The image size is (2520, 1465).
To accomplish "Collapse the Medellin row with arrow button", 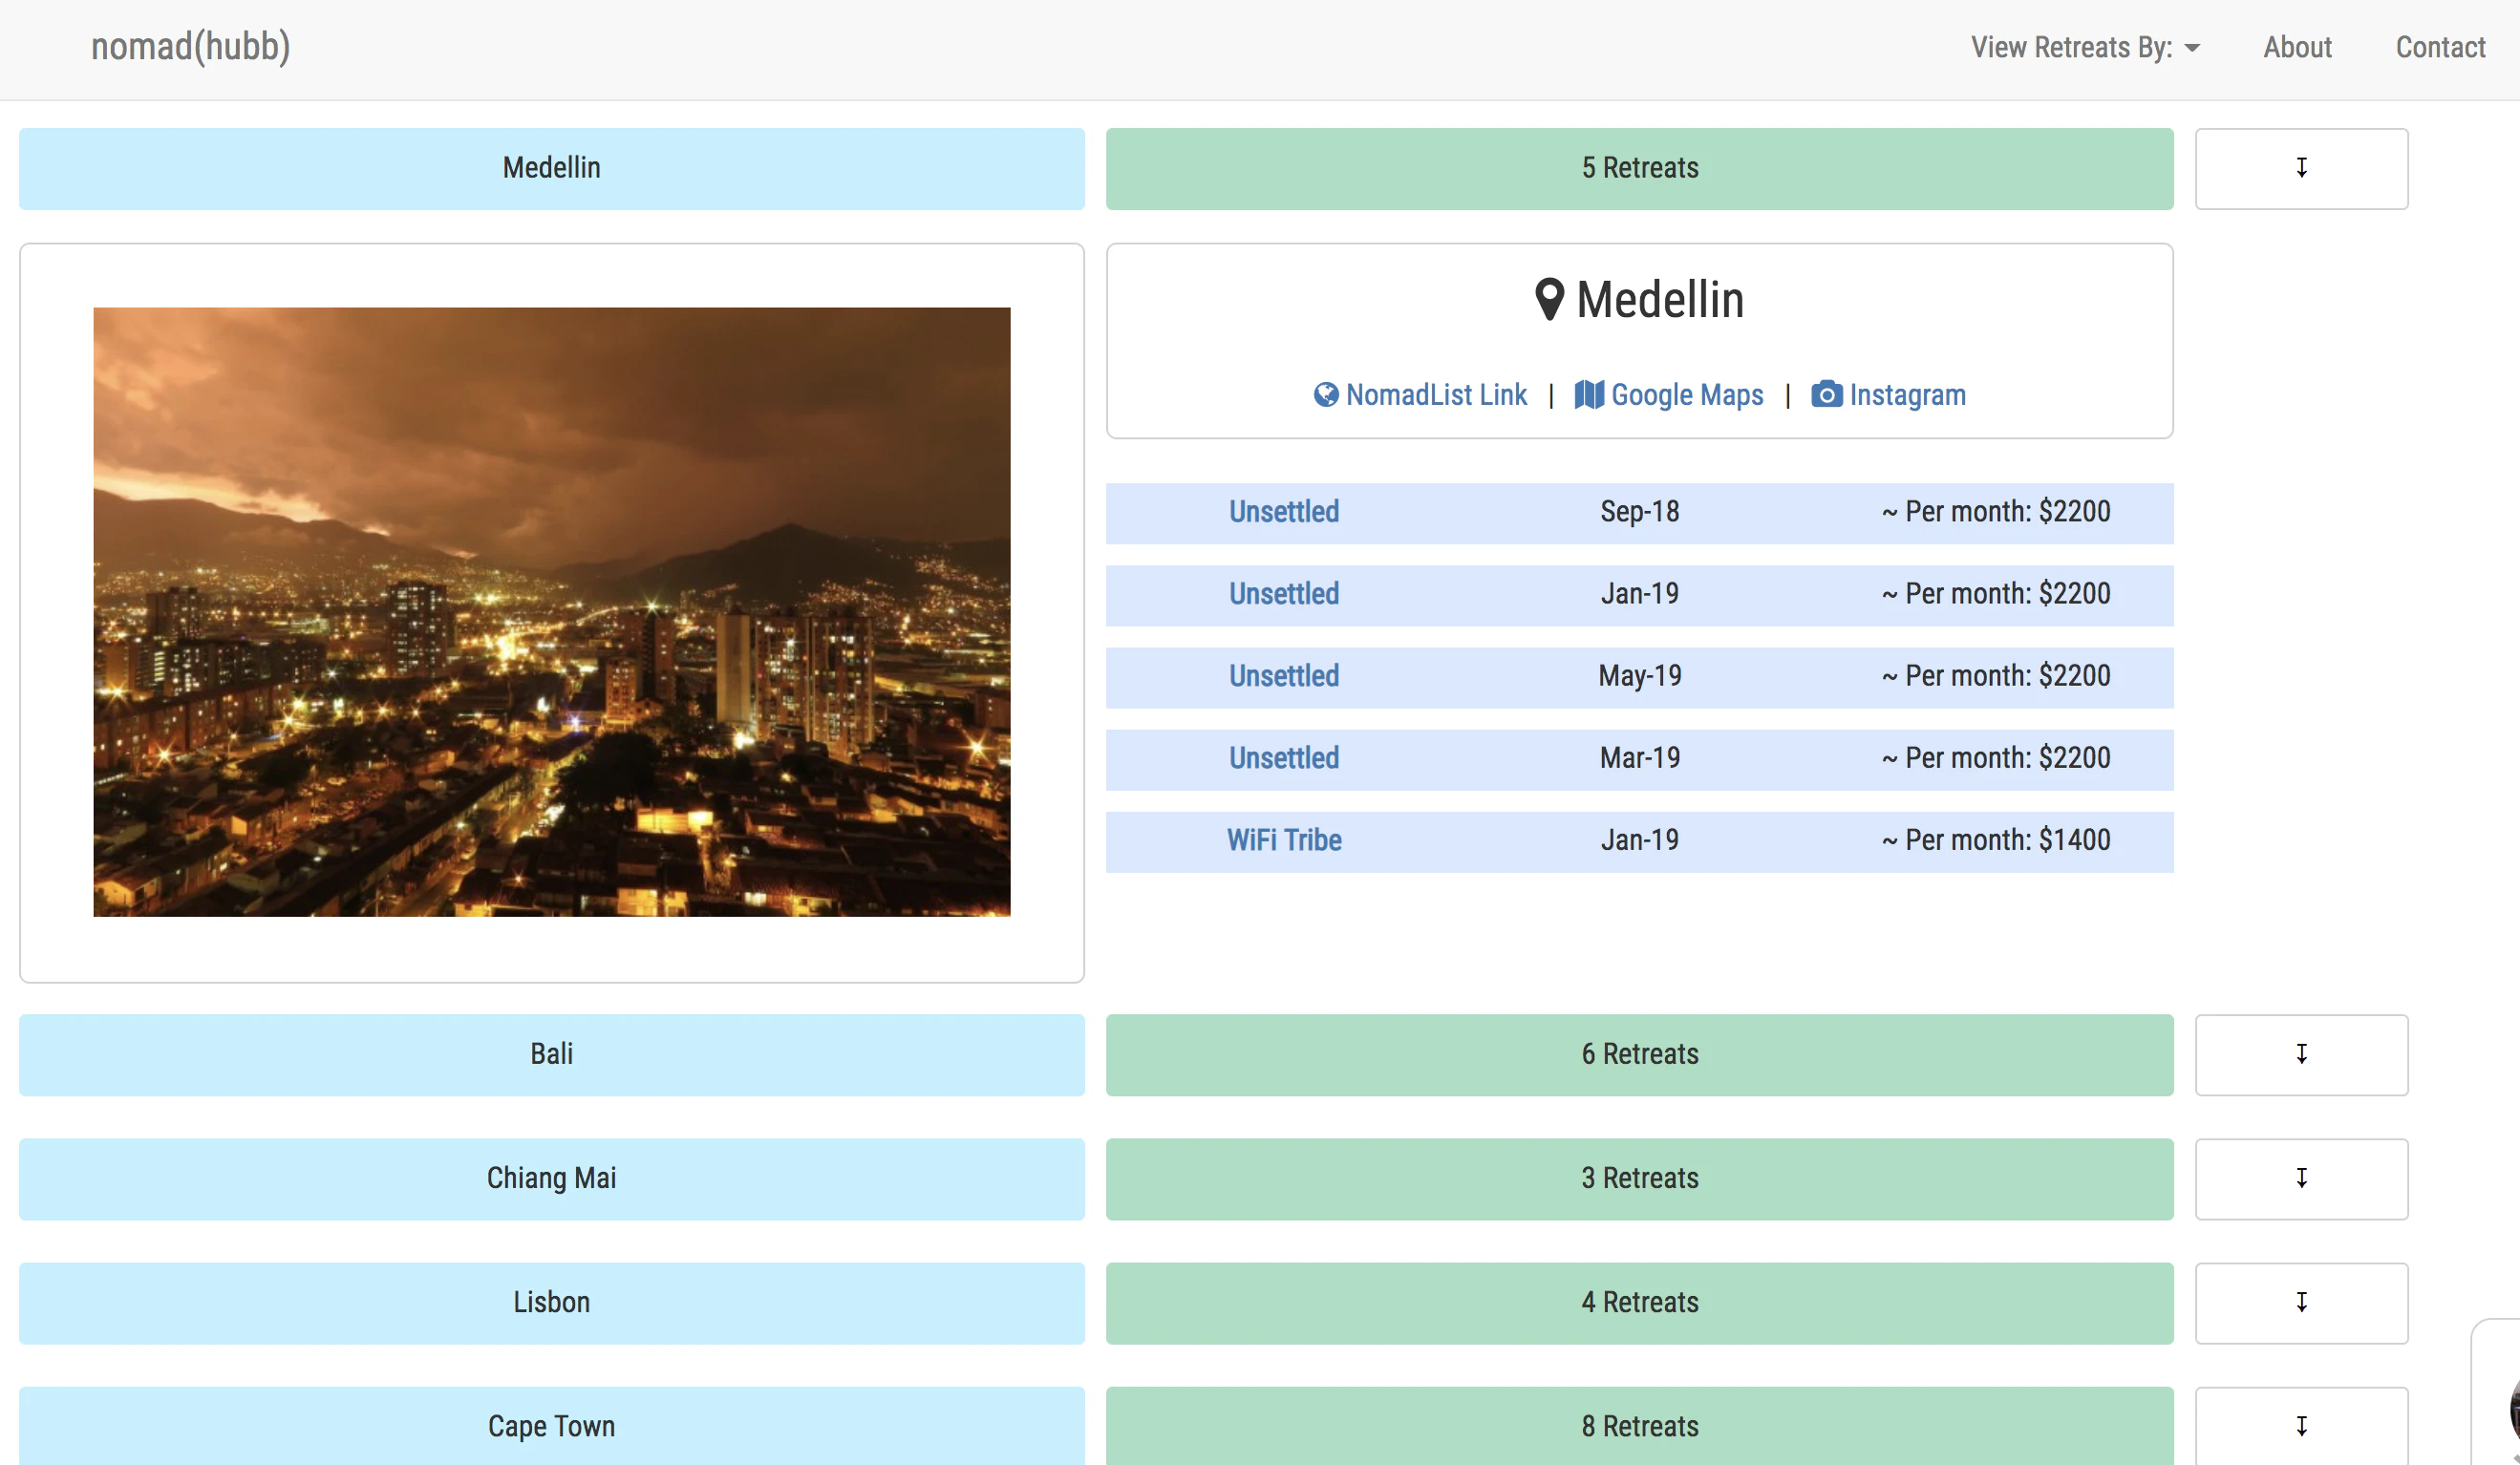I will pos(2300,168).
